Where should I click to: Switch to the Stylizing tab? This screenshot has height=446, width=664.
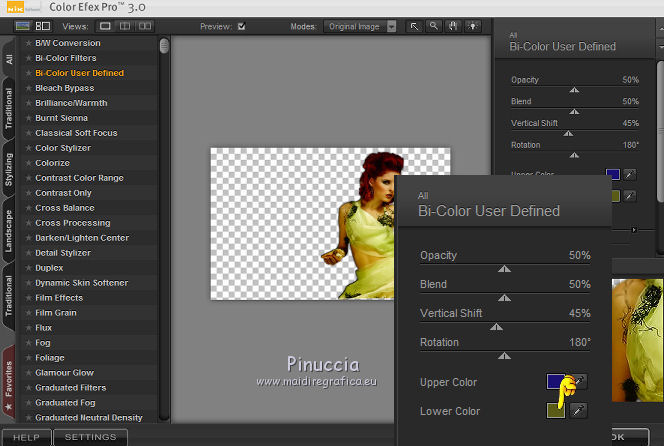pos(8,171)
